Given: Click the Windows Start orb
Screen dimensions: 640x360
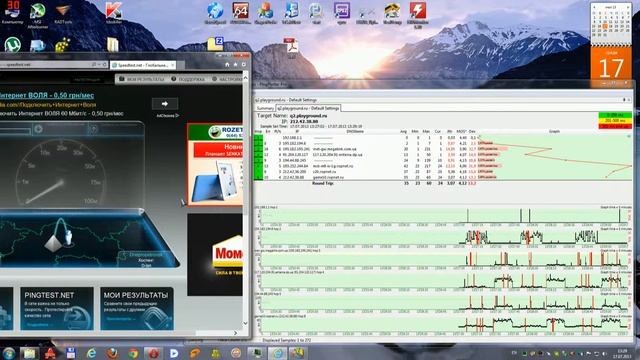Looking at the screenshot, I should (9, 353).
